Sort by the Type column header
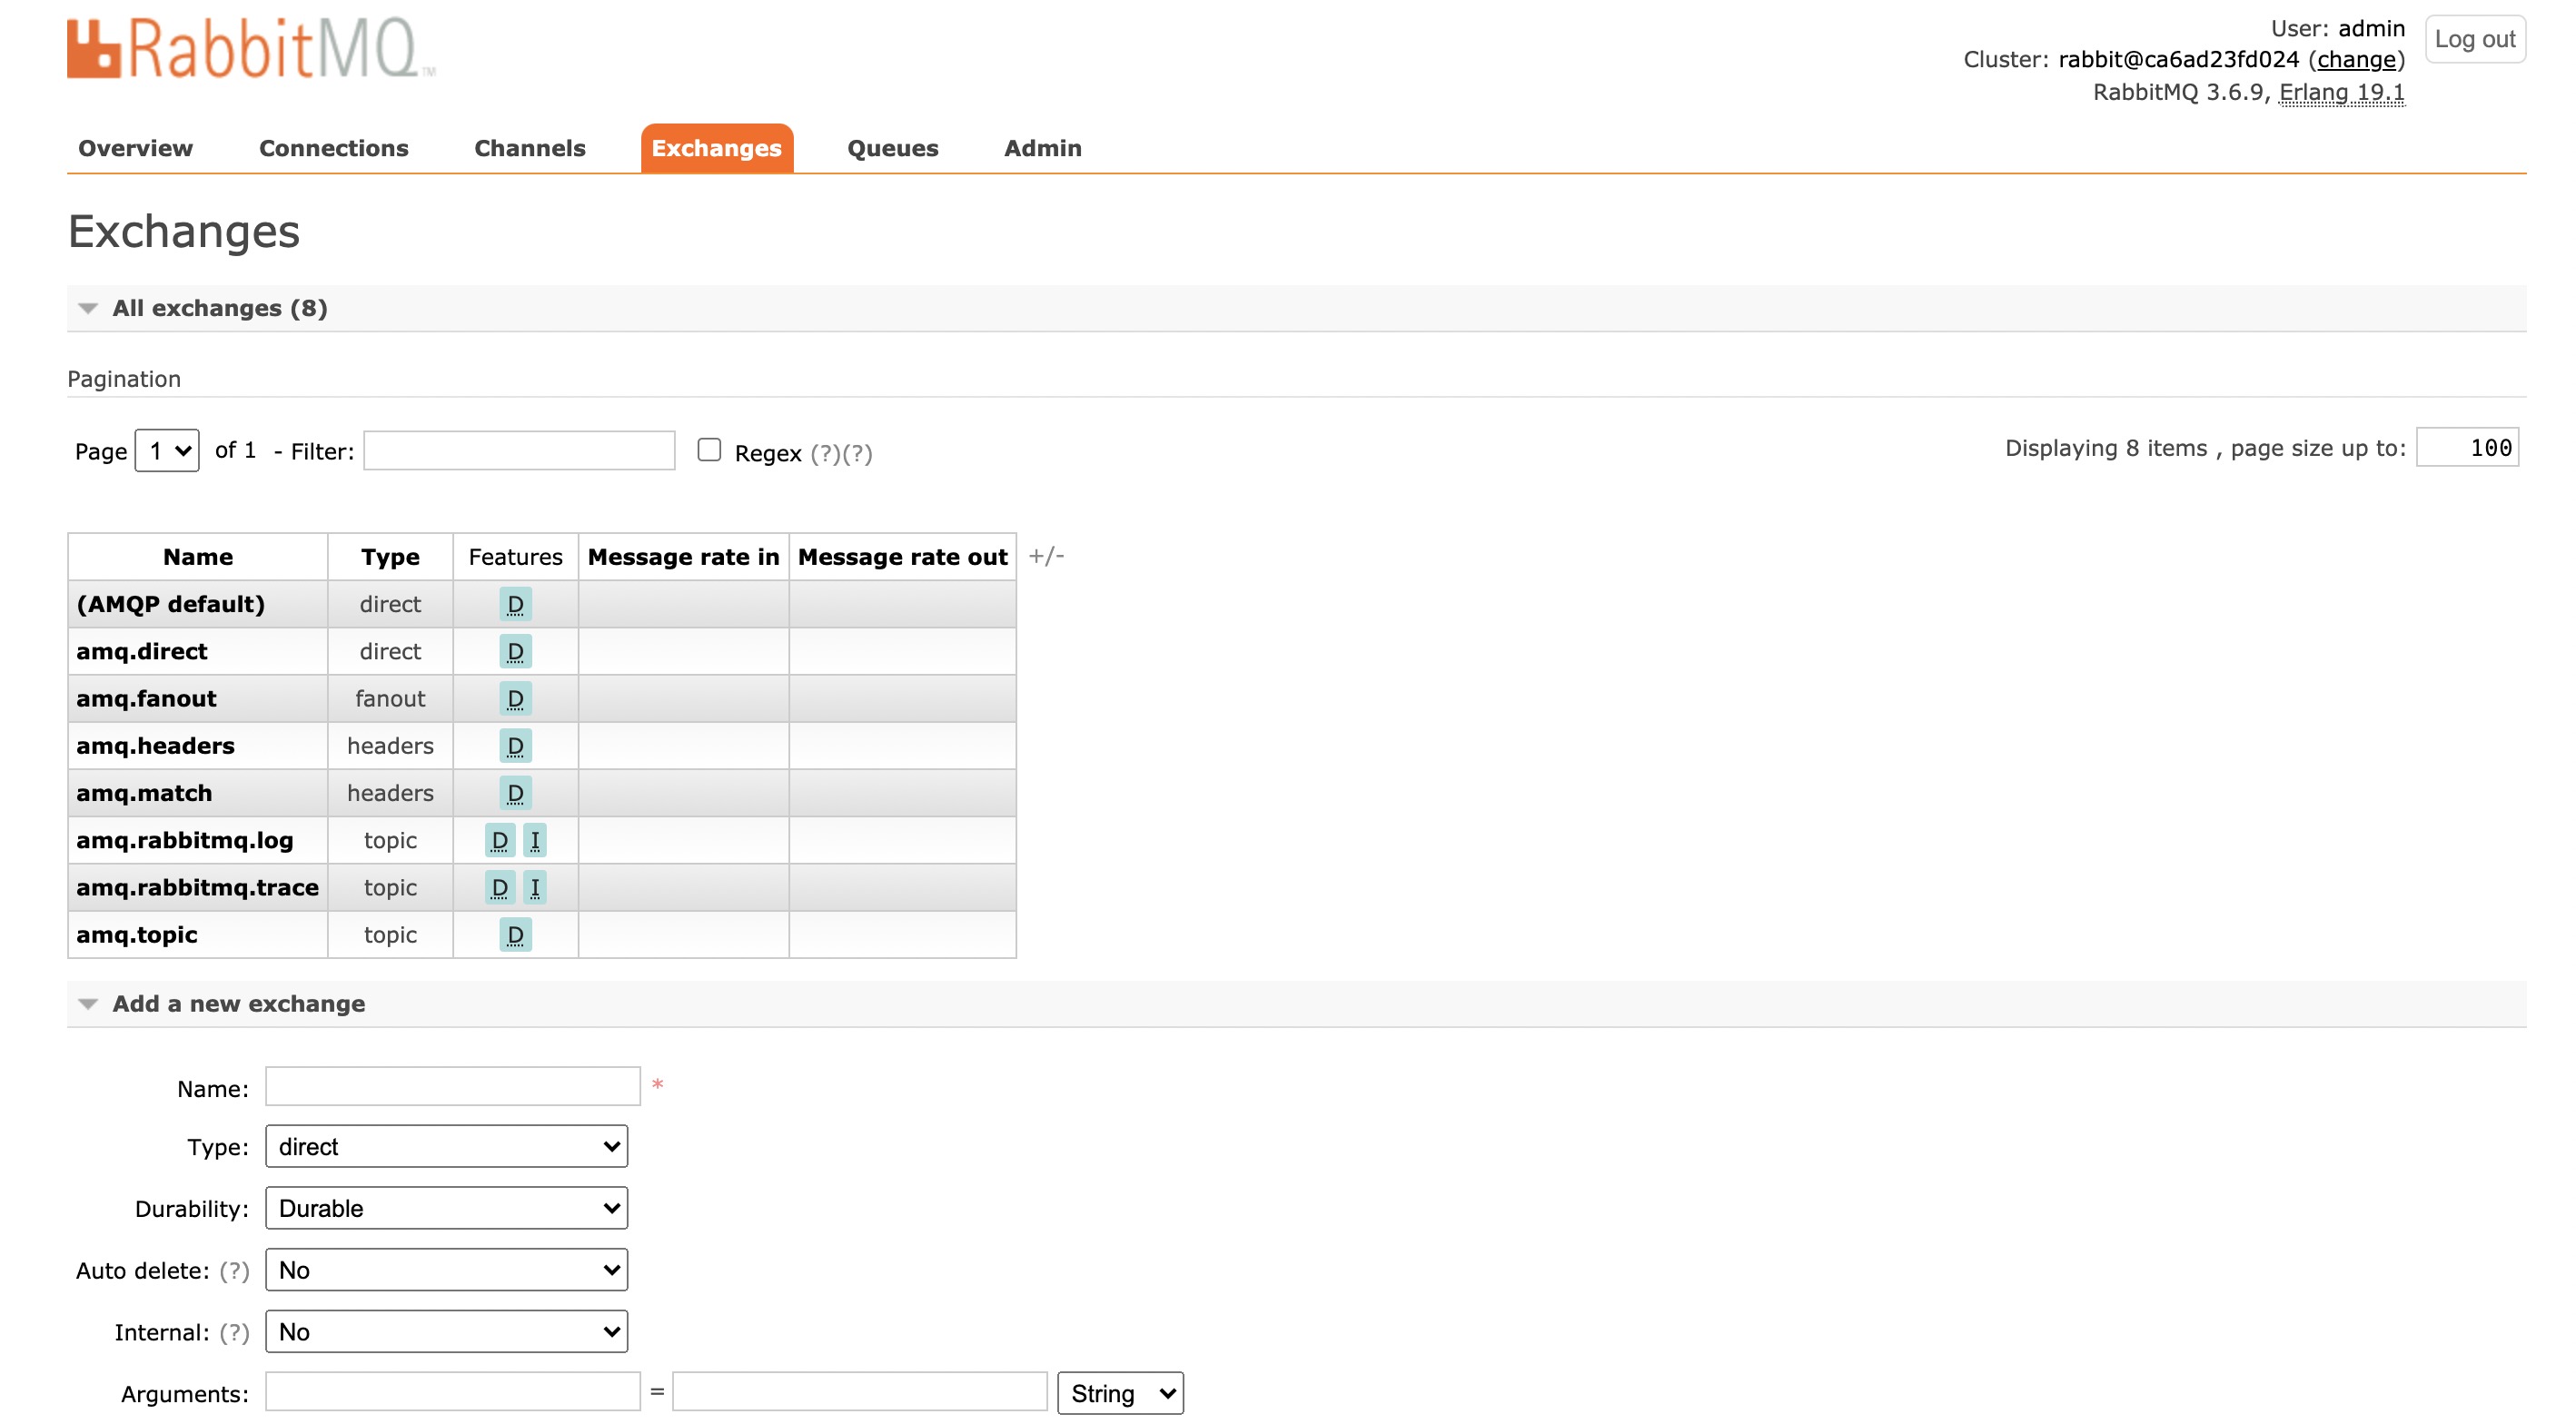The image size is (2576, 1424). coord(390,557)
